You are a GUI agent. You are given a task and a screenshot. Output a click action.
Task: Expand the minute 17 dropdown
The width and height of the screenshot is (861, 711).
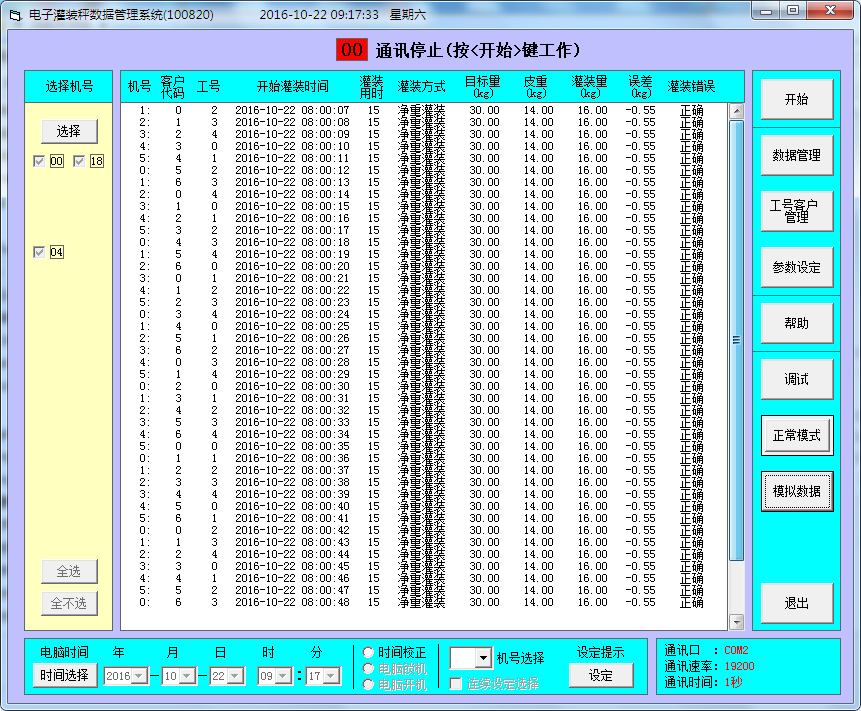[332, 676]
